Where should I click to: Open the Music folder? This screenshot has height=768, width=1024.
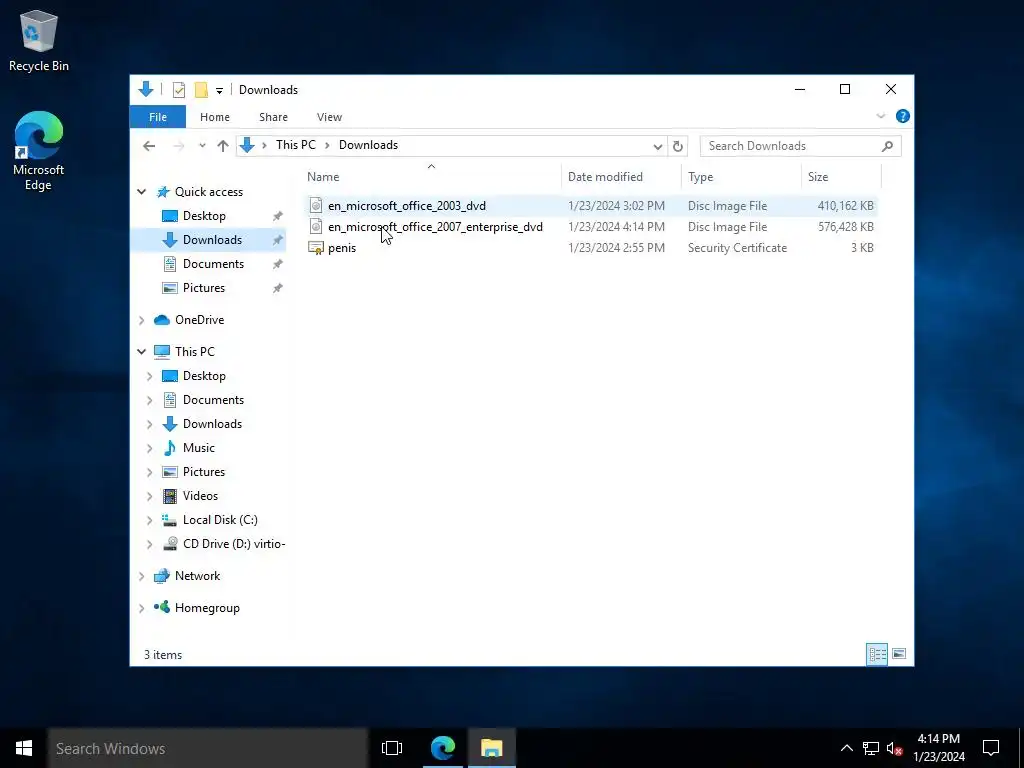(x=199, y=448)
